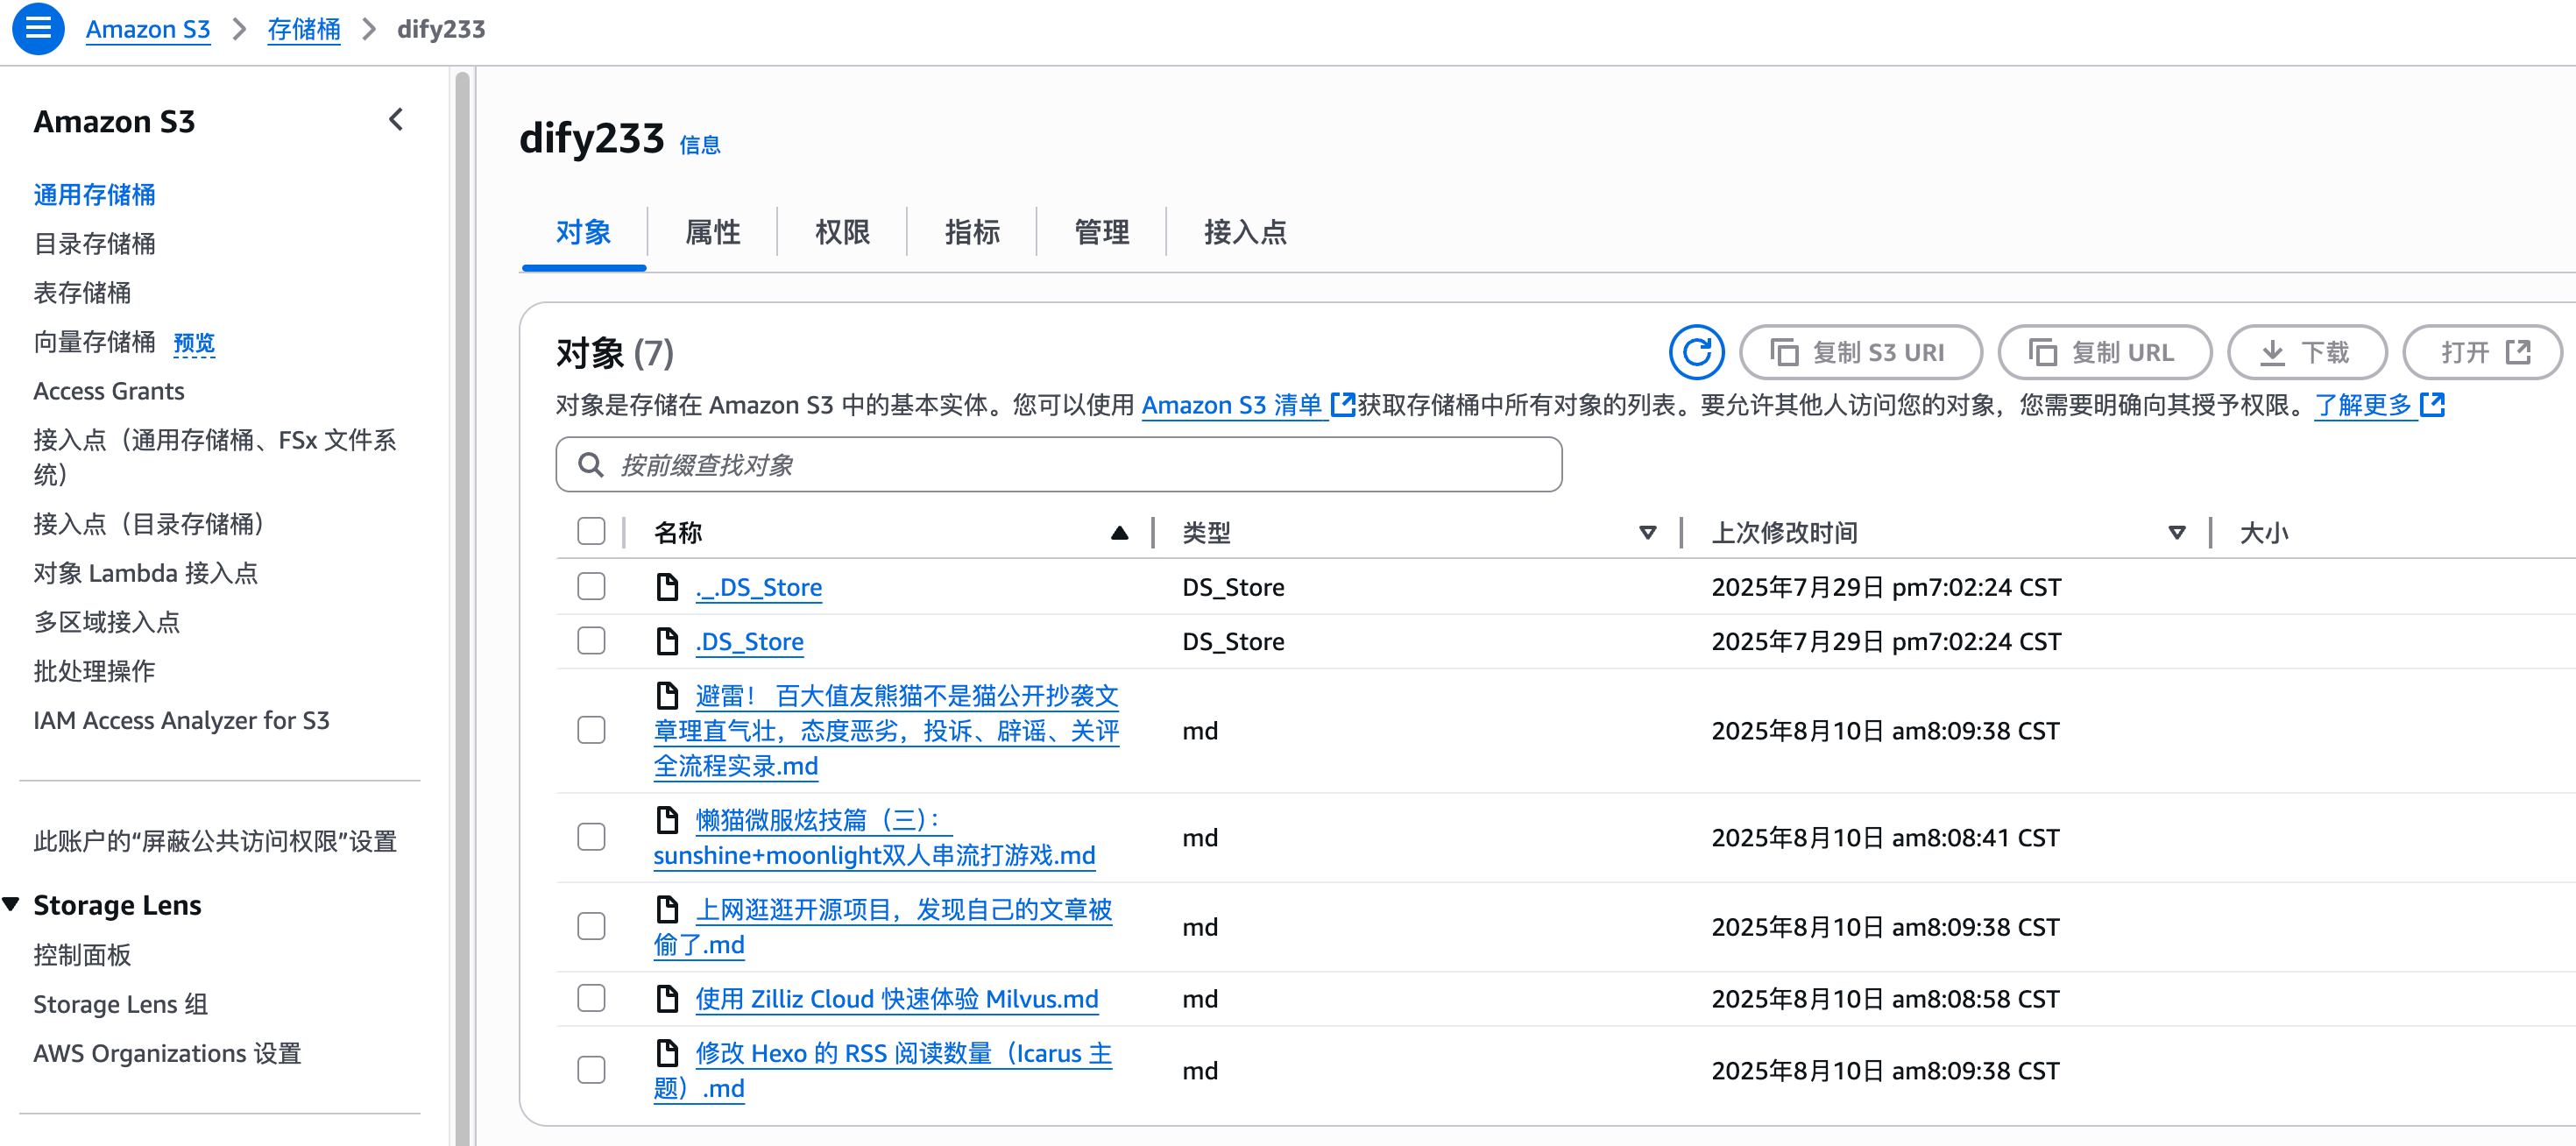Click the Download button with arrow icon

[x=2306, y=352]
